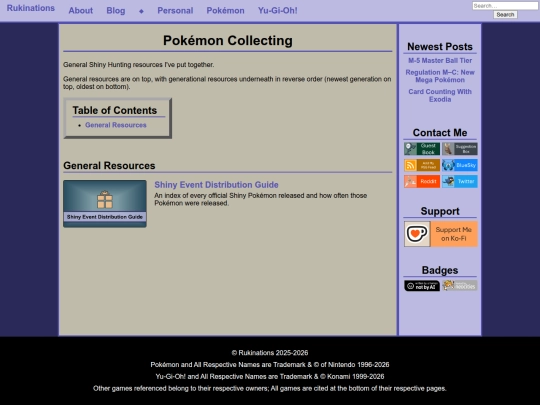Click the Support sidebar heading
The height and width of the screenshot is (405, 540).
point(440,211)
